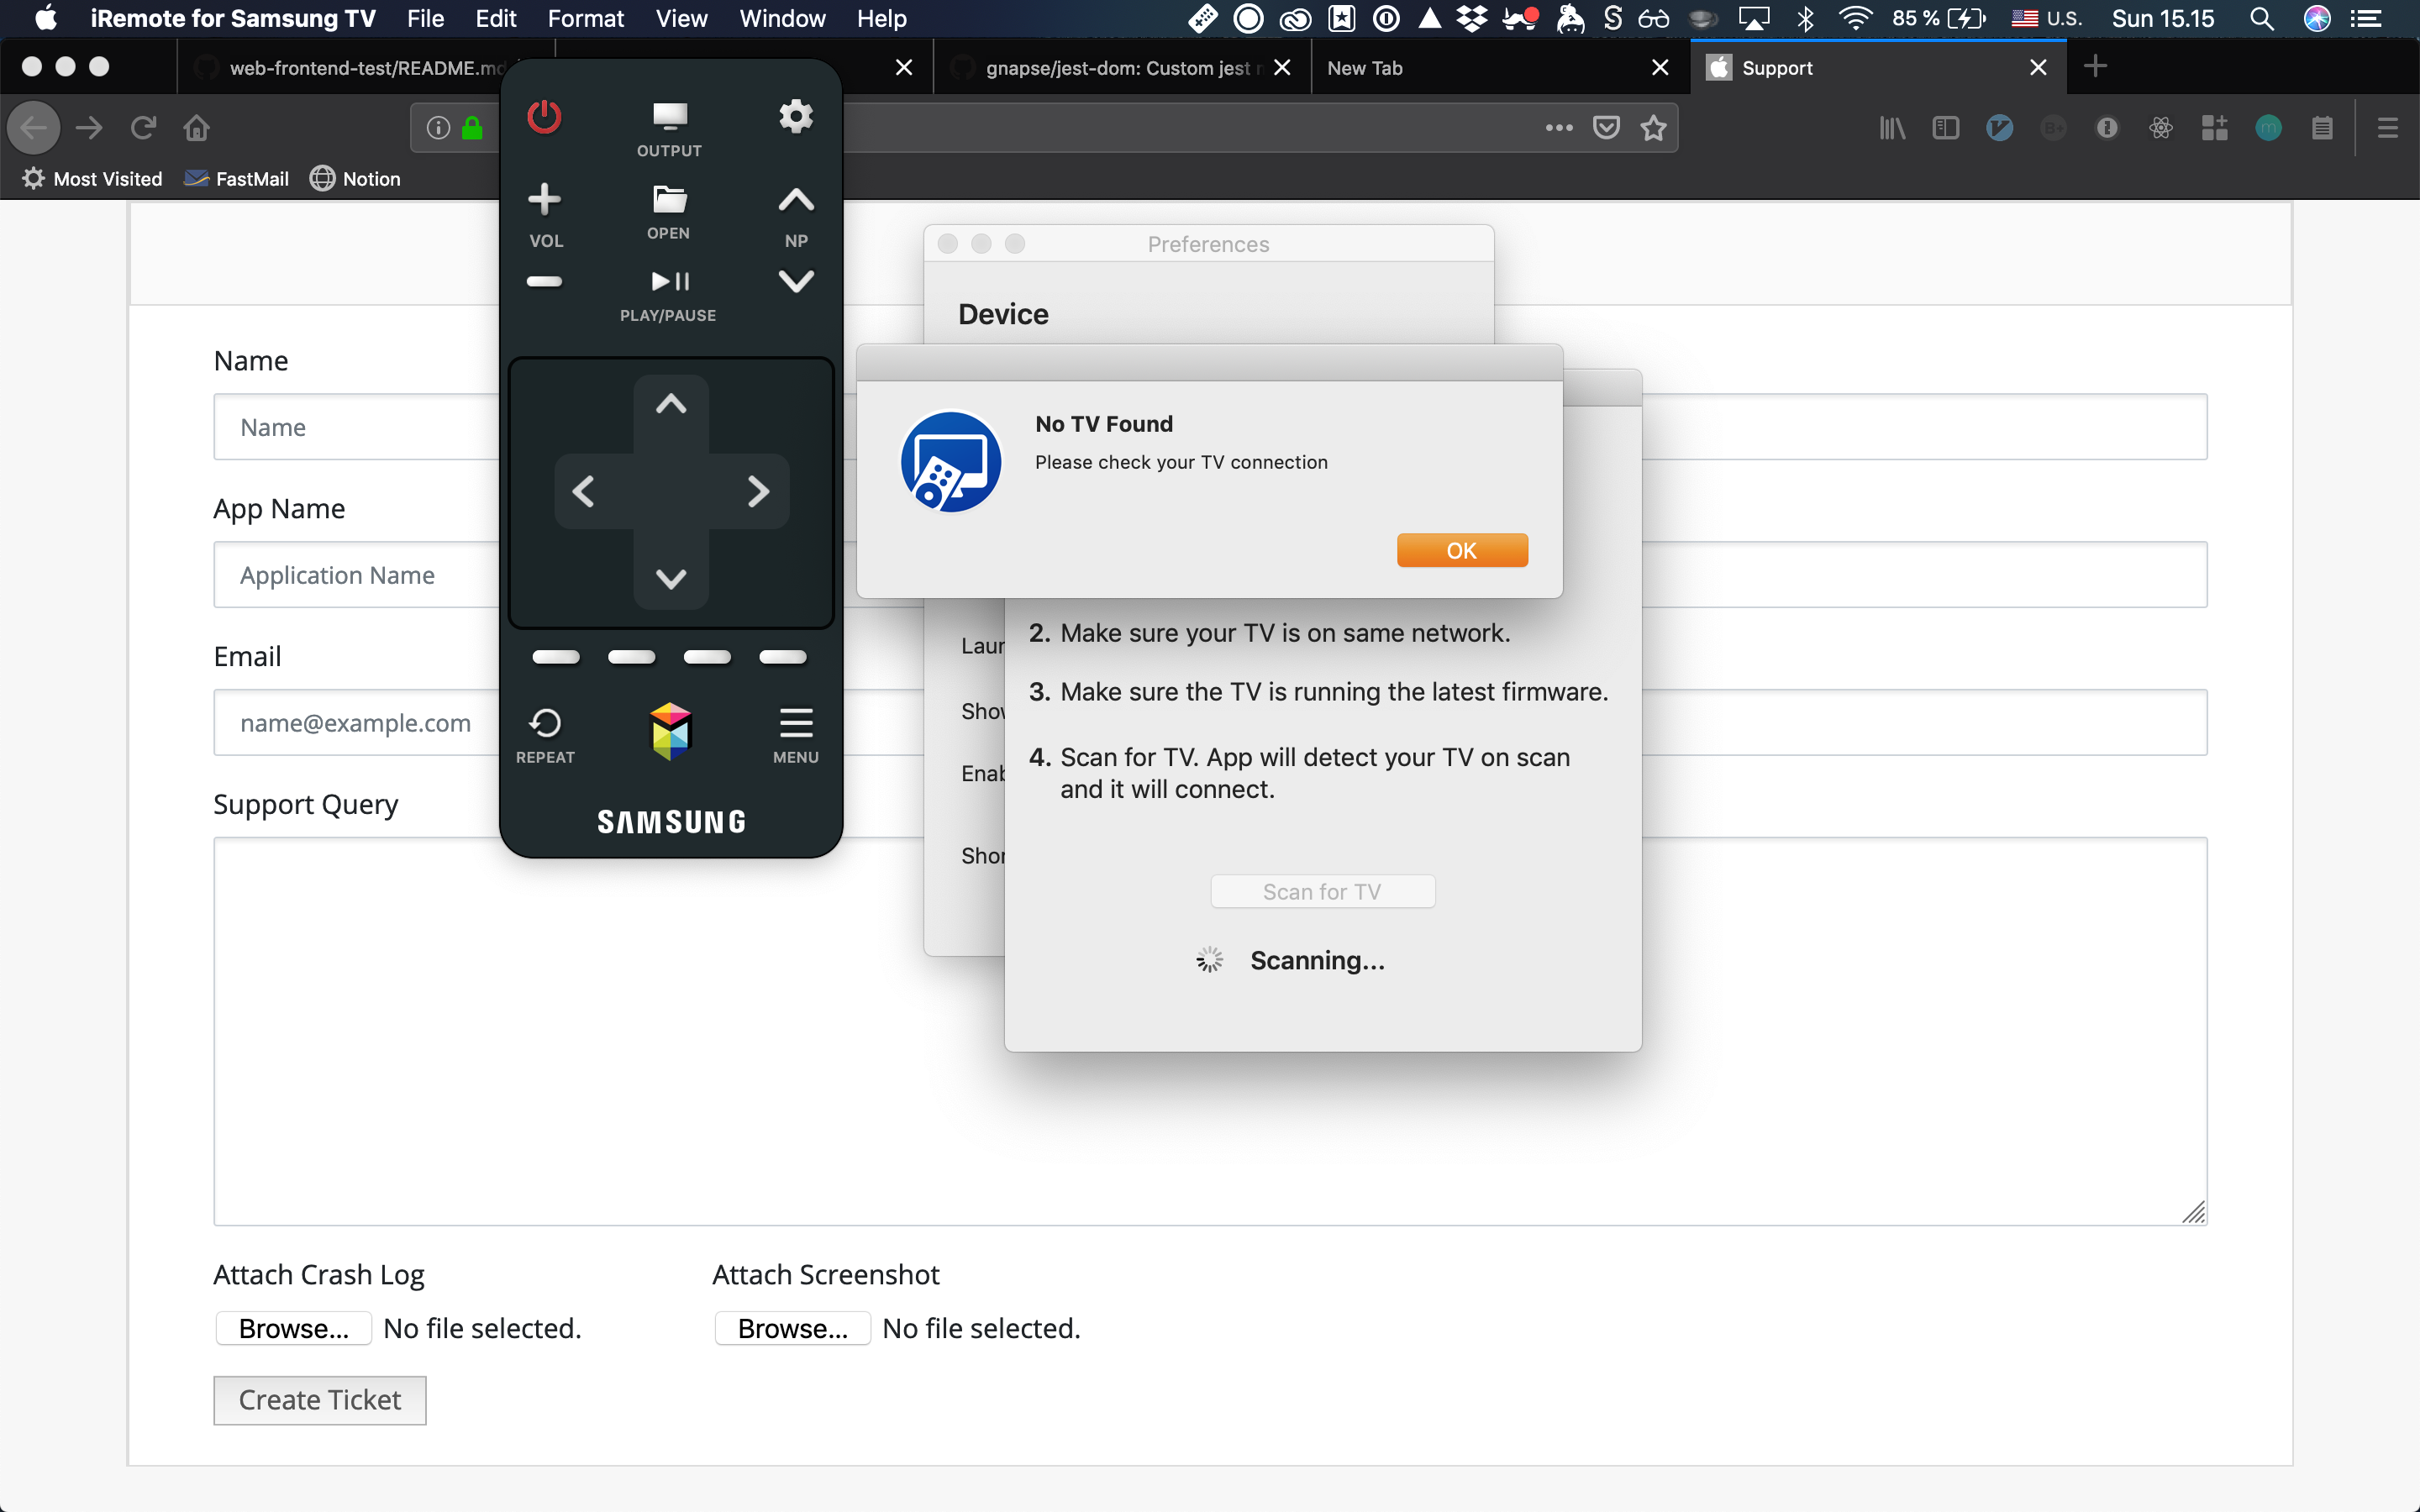Screen dimensions: 2420x1512
Task: Open Bluetooth menu bar icon
Action: click(1805, 18)
